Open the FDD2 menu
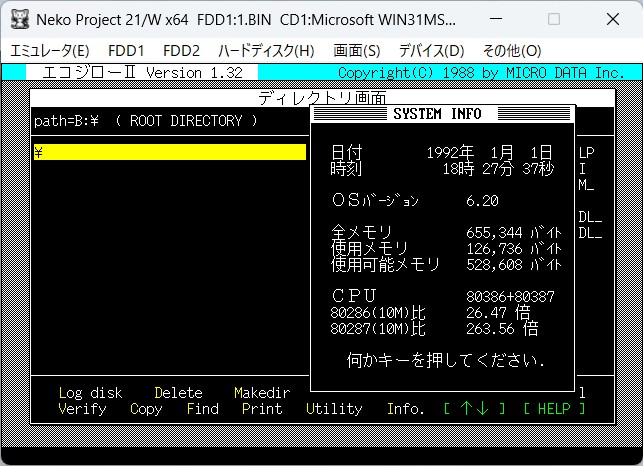This screenshot has width=643, height=466. click(x=181, y=50)
